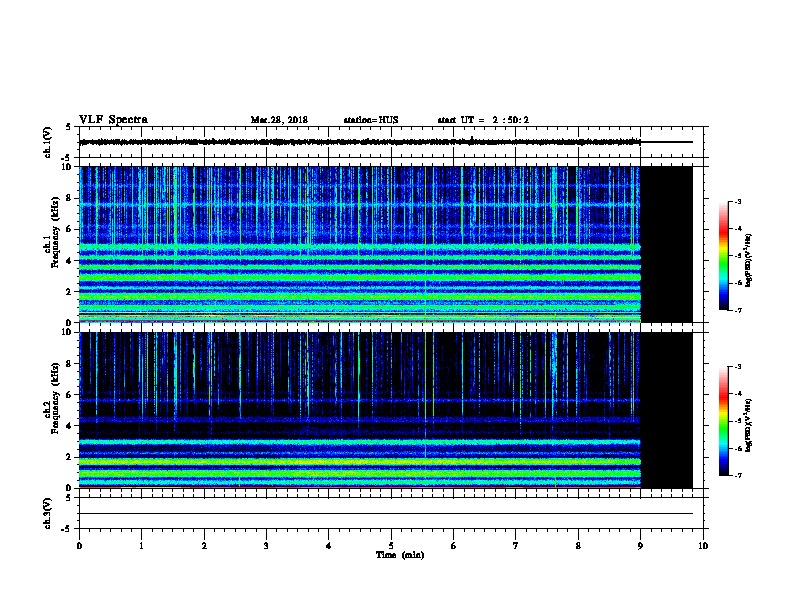The height and width of the screenshot is (612, 792).
Task: Click the ch.2 spectrogram panel
Action: click(386, 410)
